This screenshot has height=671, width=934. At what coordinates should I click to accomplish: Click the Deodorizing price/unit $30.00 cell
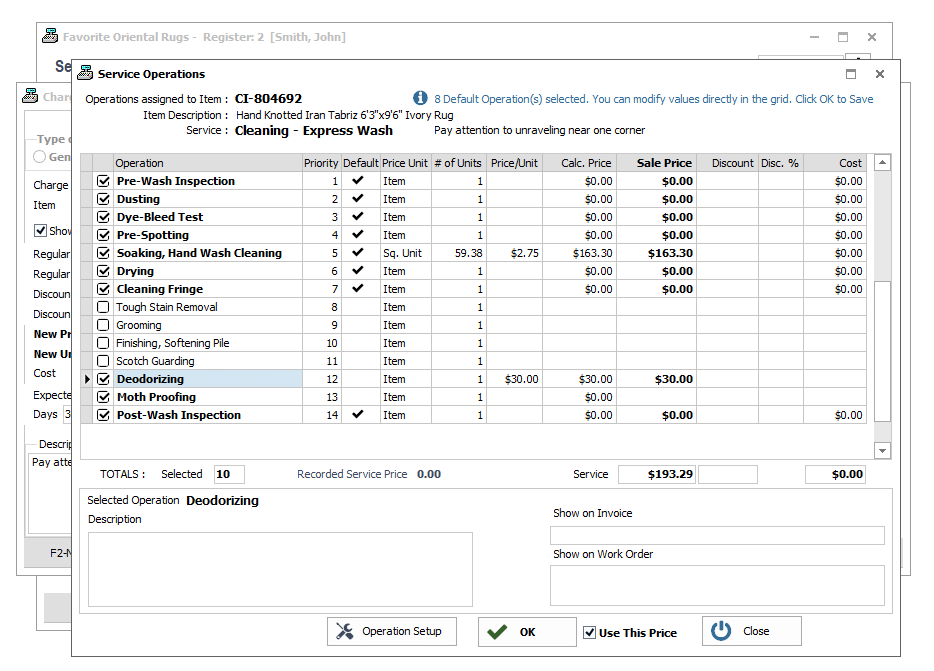click(514, 379)
